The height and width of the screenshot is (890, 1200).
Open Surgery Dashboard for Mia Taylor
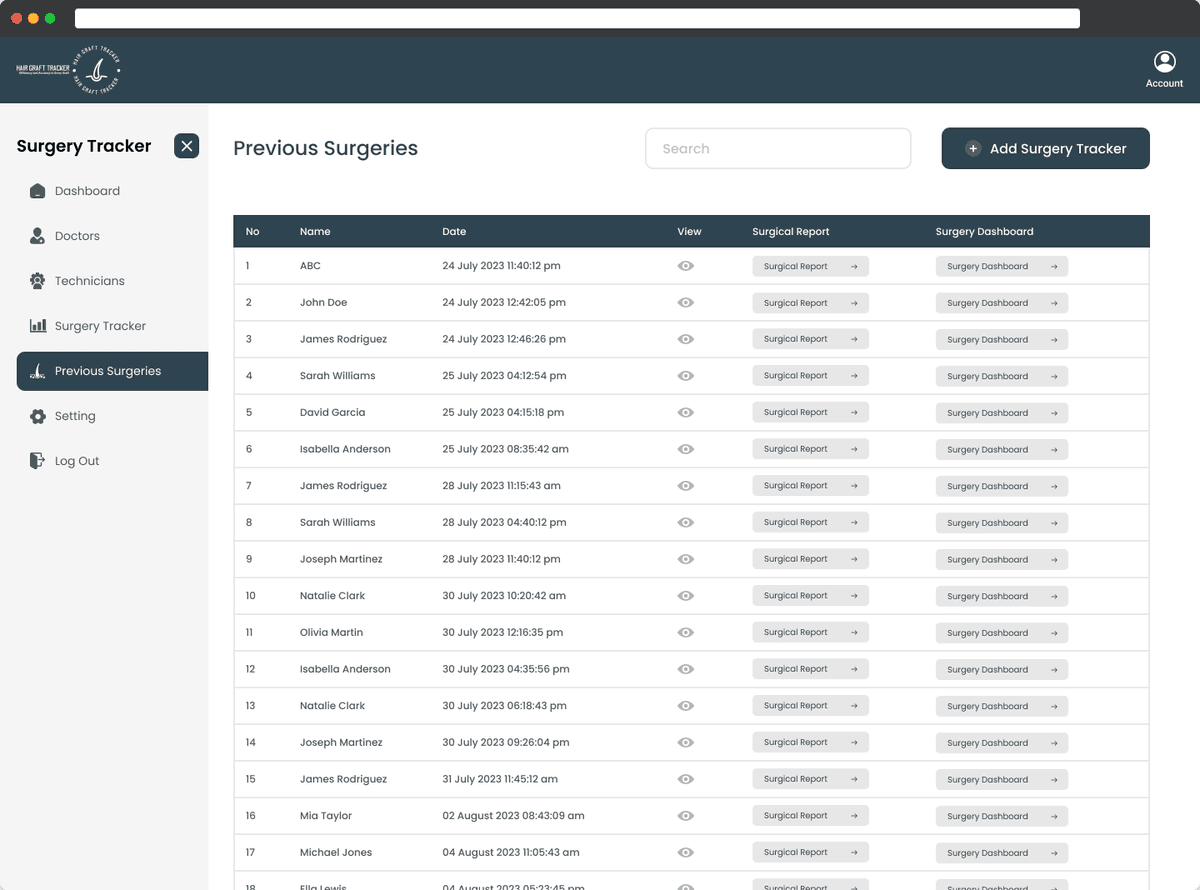click(1001, 817)
